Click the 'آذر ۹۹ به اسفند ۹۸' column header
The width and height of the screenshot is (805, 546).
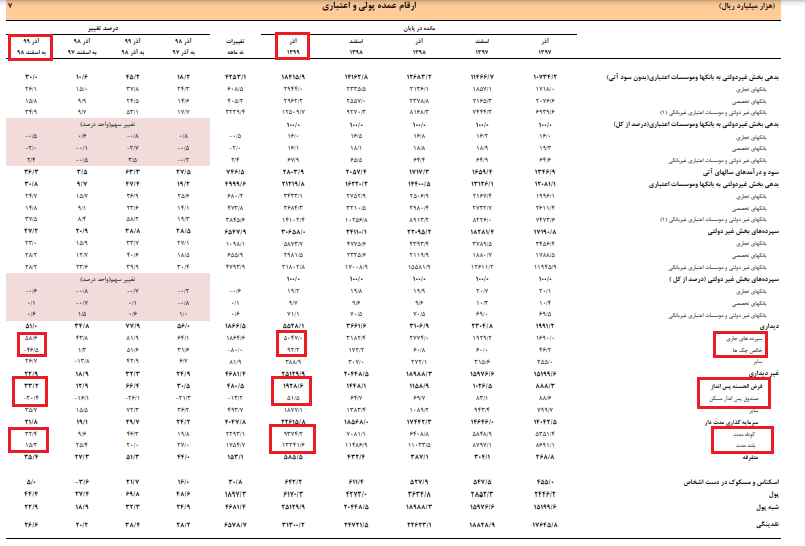point(30,45)
